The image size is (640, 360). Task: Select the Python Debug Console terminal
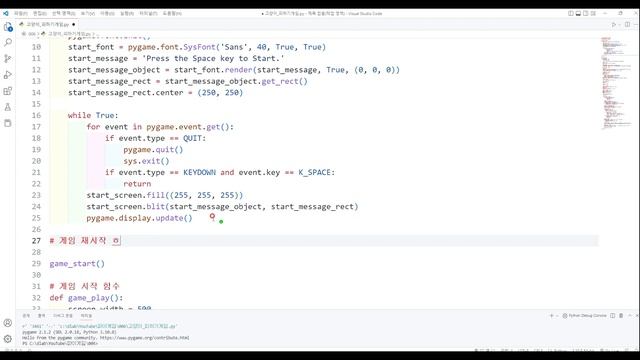pos(584,316)
